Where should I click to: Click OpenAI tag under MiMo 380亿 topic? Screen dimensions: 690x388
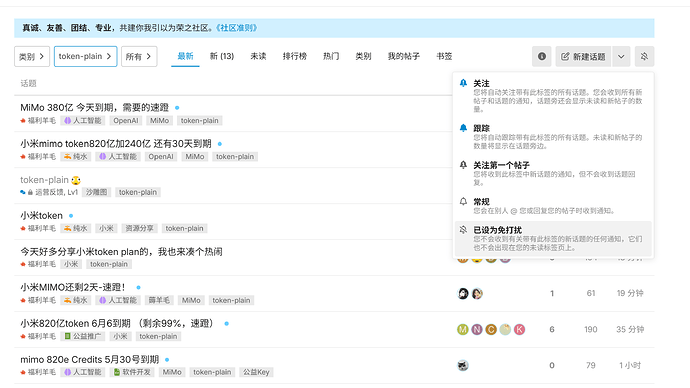click(x=126, y=121)
